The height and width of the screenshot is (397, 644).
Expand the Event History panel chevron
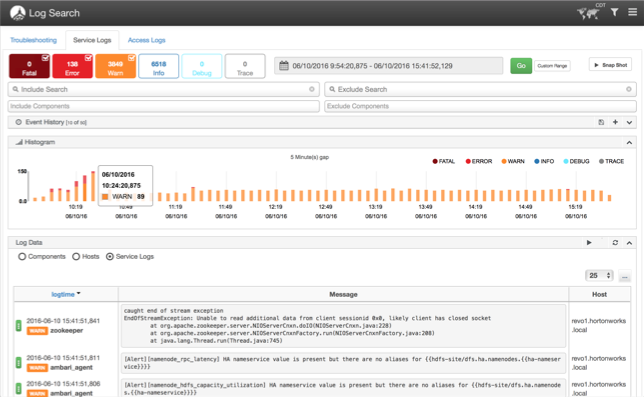pos(629,122)
